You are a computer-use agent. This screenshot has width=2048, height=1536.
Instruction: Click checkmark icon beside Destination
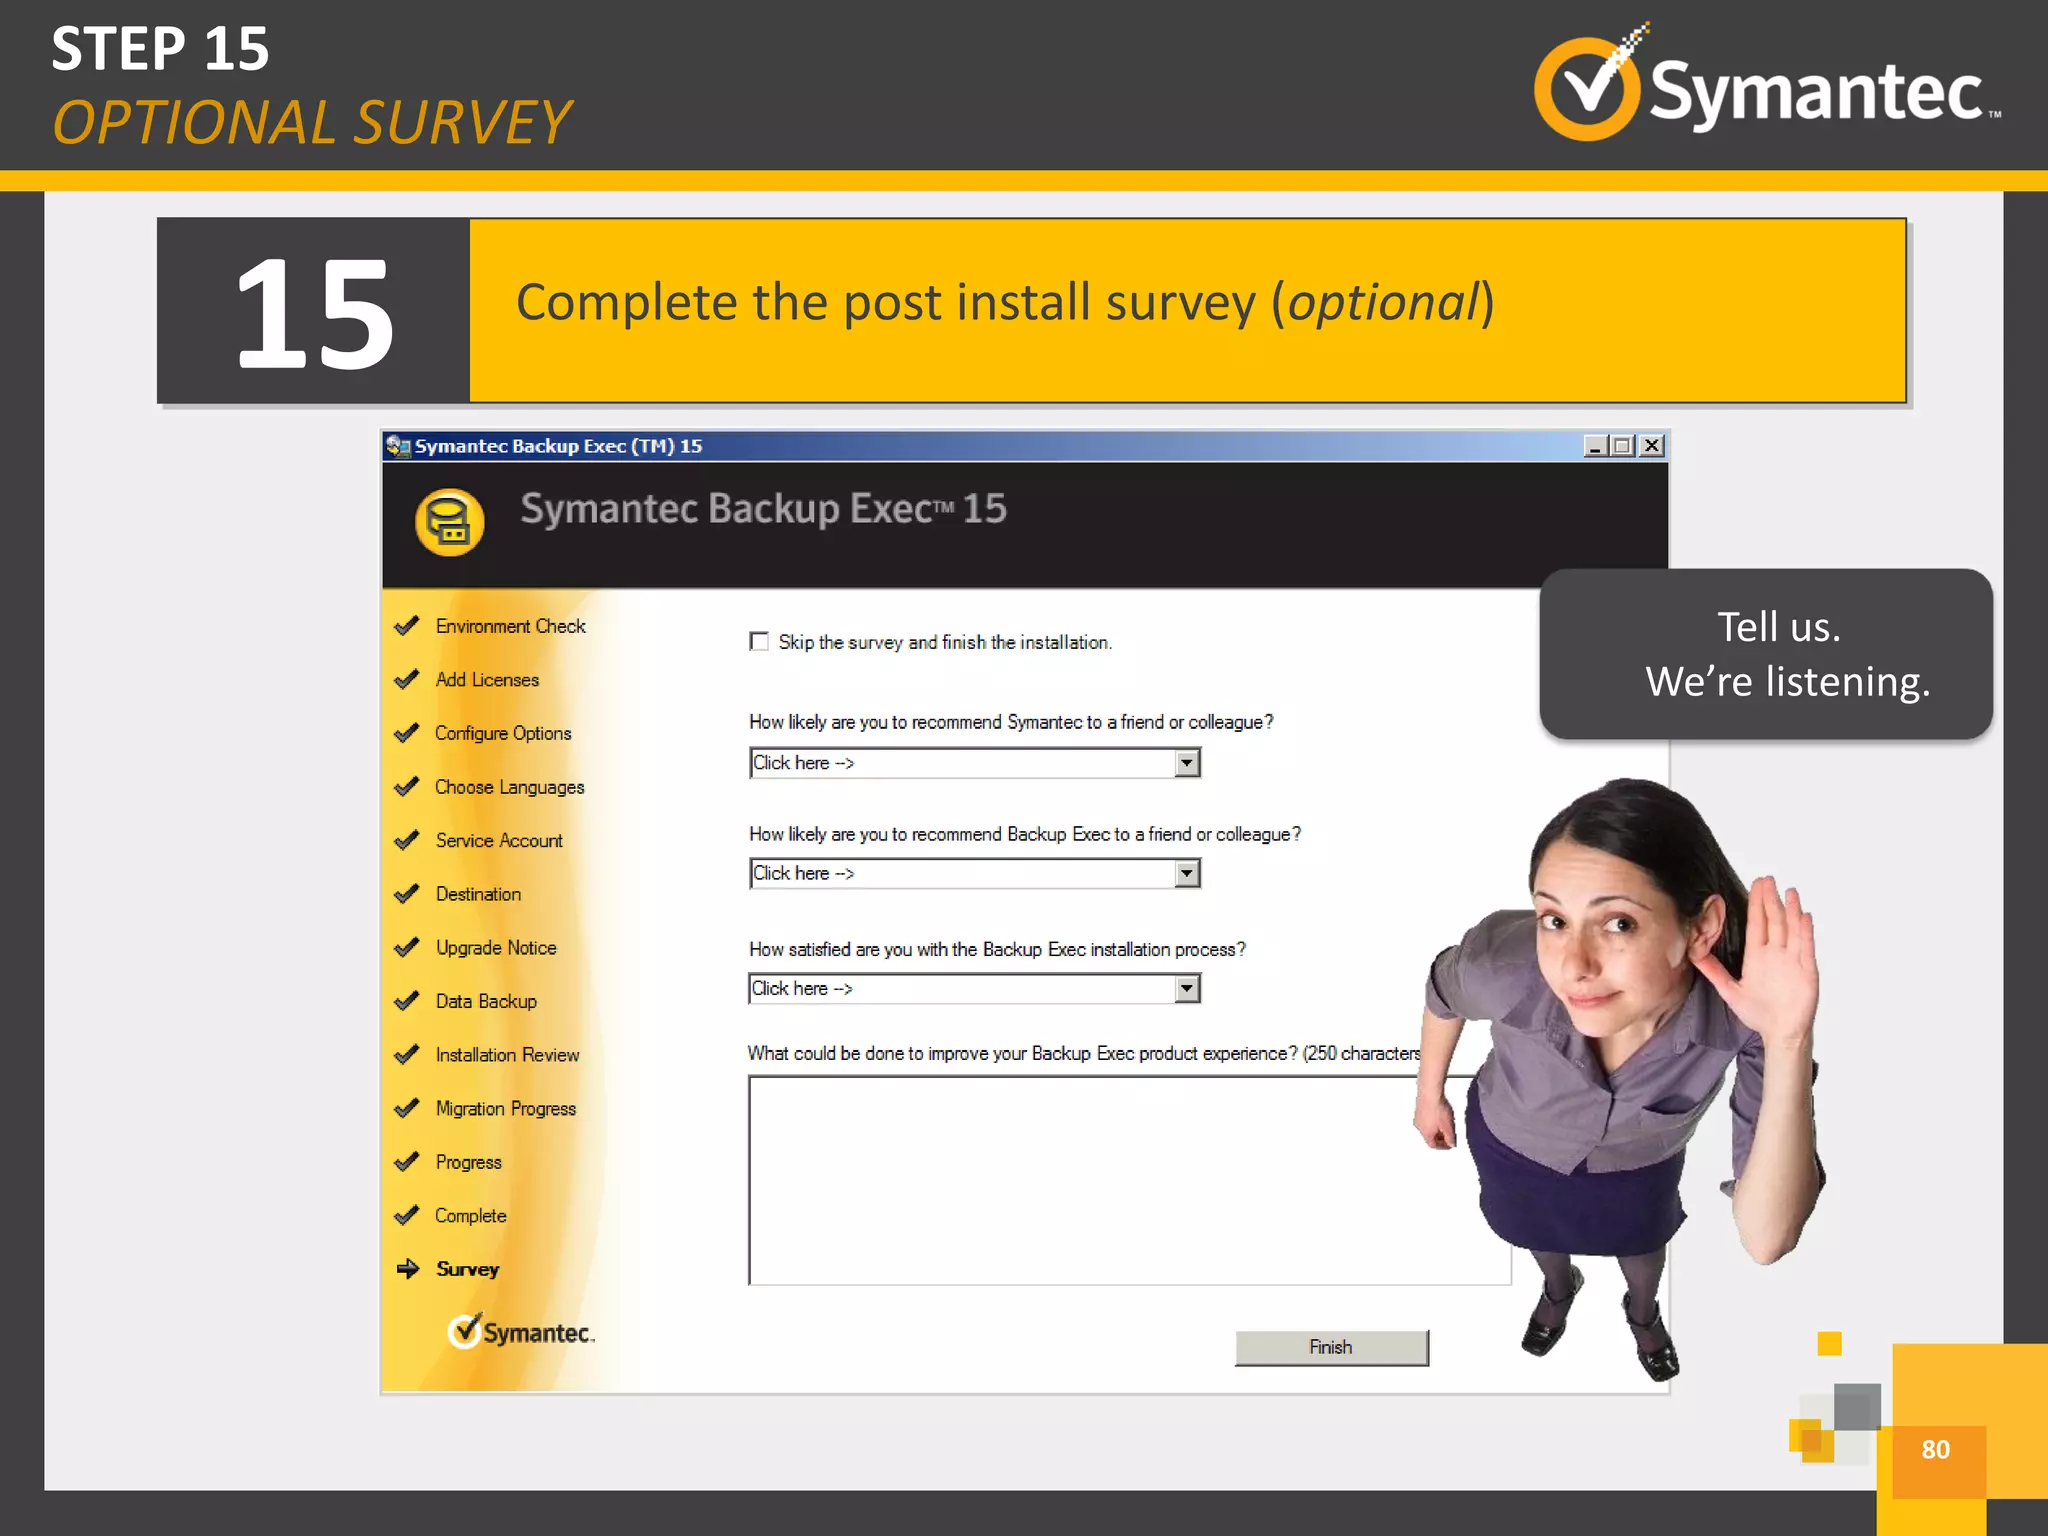pos(406,894)
